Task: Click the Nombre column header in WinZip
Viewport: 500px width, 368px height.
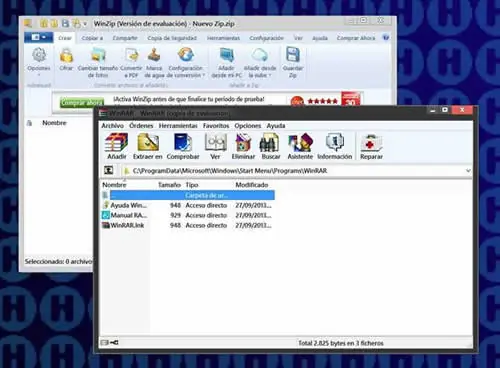Action: click(54, 123)
